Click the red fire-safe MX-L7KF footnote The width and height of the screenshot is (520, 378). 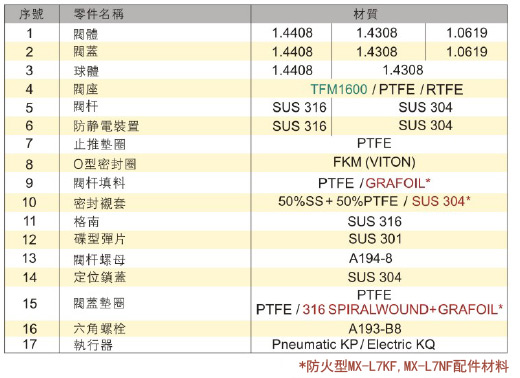pos(404,366)
